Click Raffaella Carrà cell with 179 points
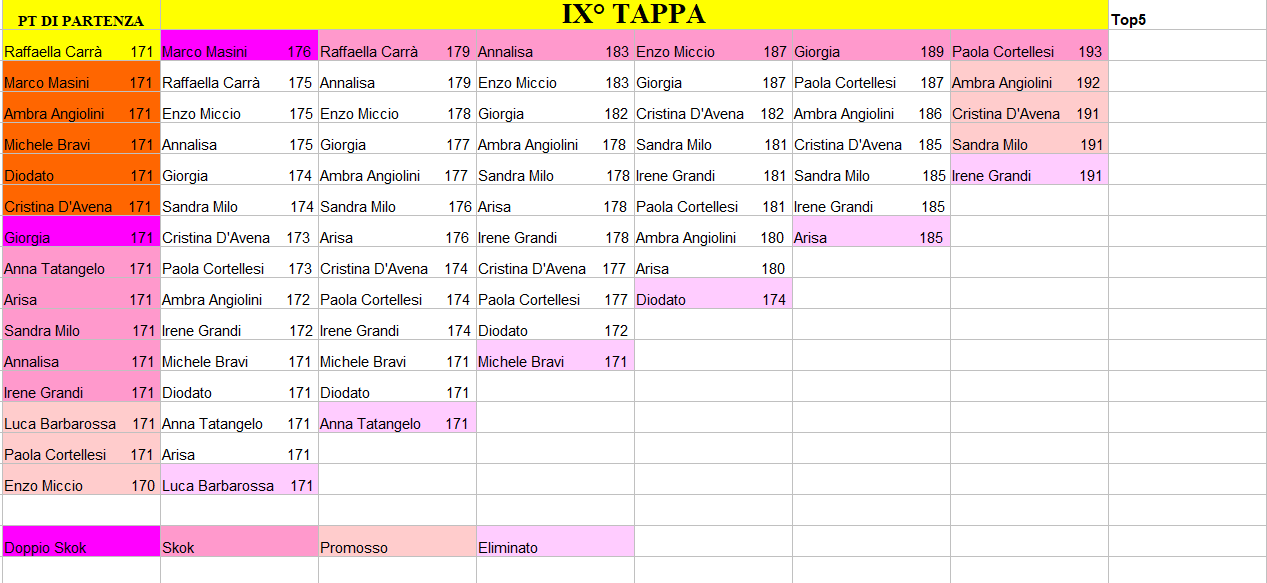1267x583 pixels. pos(396,52)
